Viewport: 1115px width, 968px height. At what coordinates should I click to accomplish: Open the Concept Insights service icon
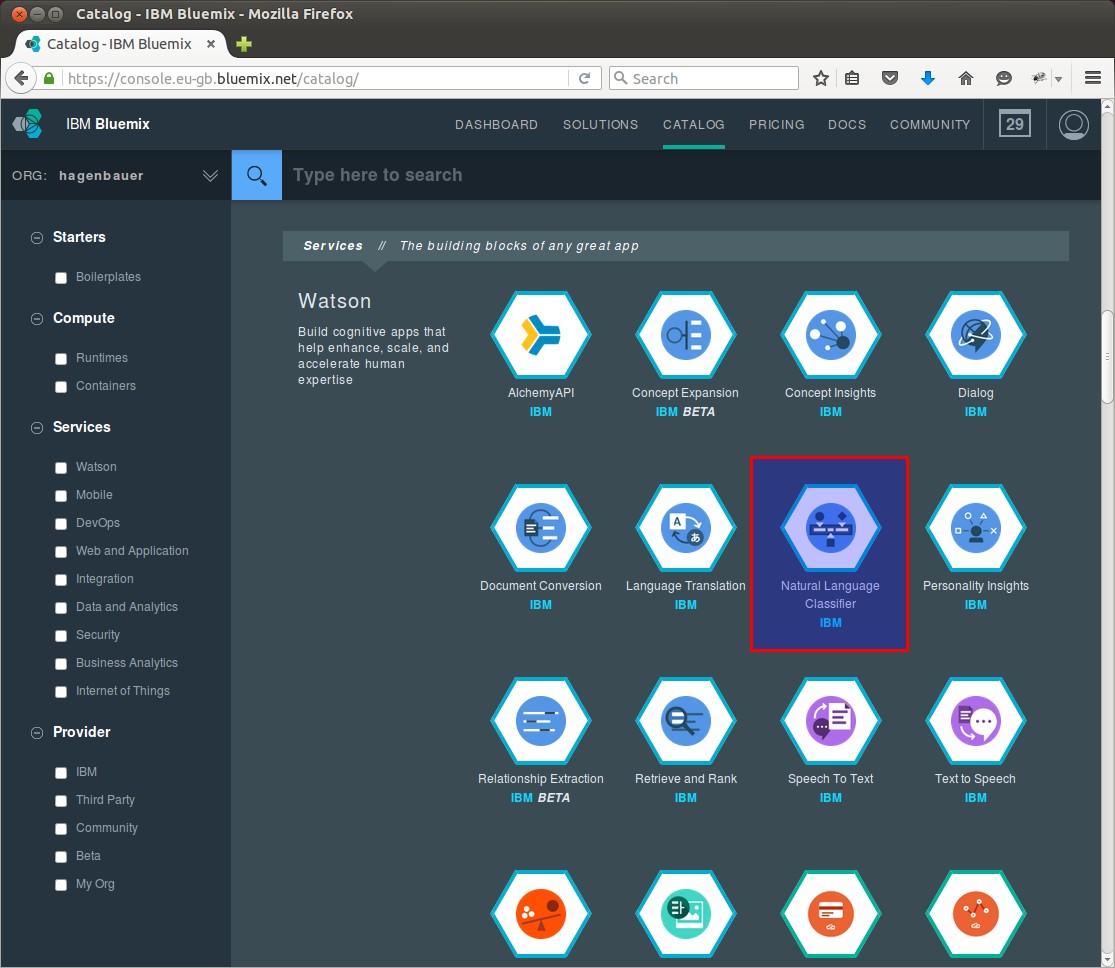[x=831, y=334]
